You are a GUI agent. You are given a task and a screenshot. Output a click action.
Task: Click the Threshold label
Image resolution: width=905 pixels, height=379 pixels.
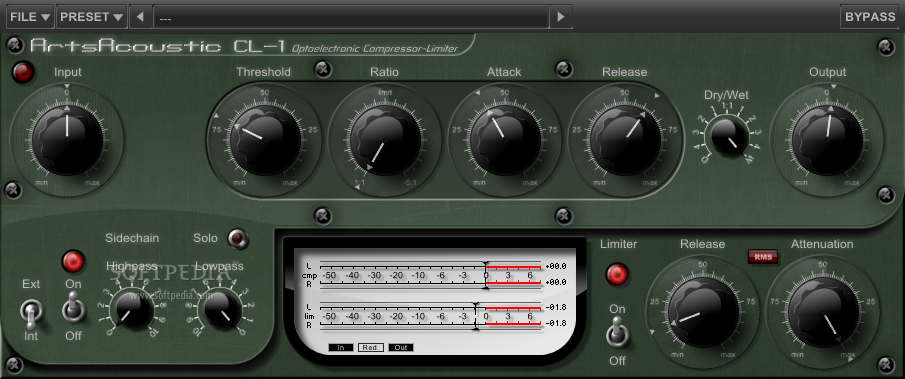263,72
